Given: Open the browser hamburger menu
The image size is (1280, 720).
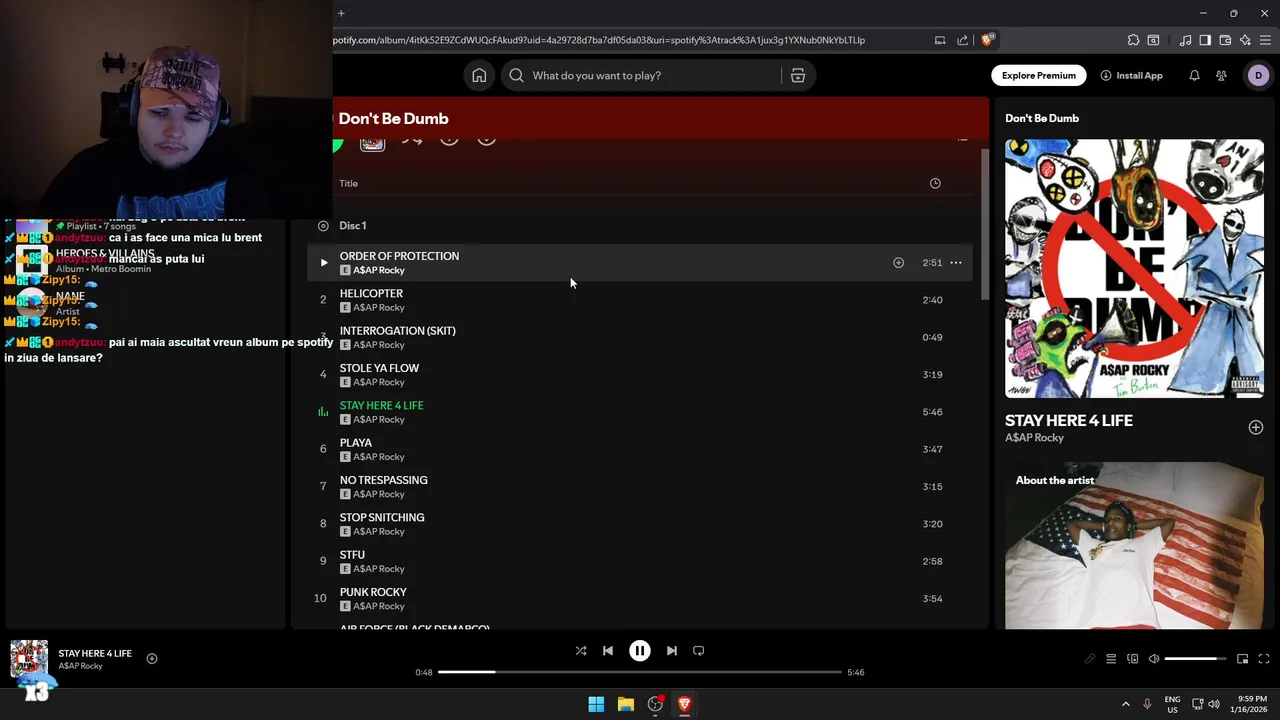Looking at the screenshot, I should pos(1265,40).
